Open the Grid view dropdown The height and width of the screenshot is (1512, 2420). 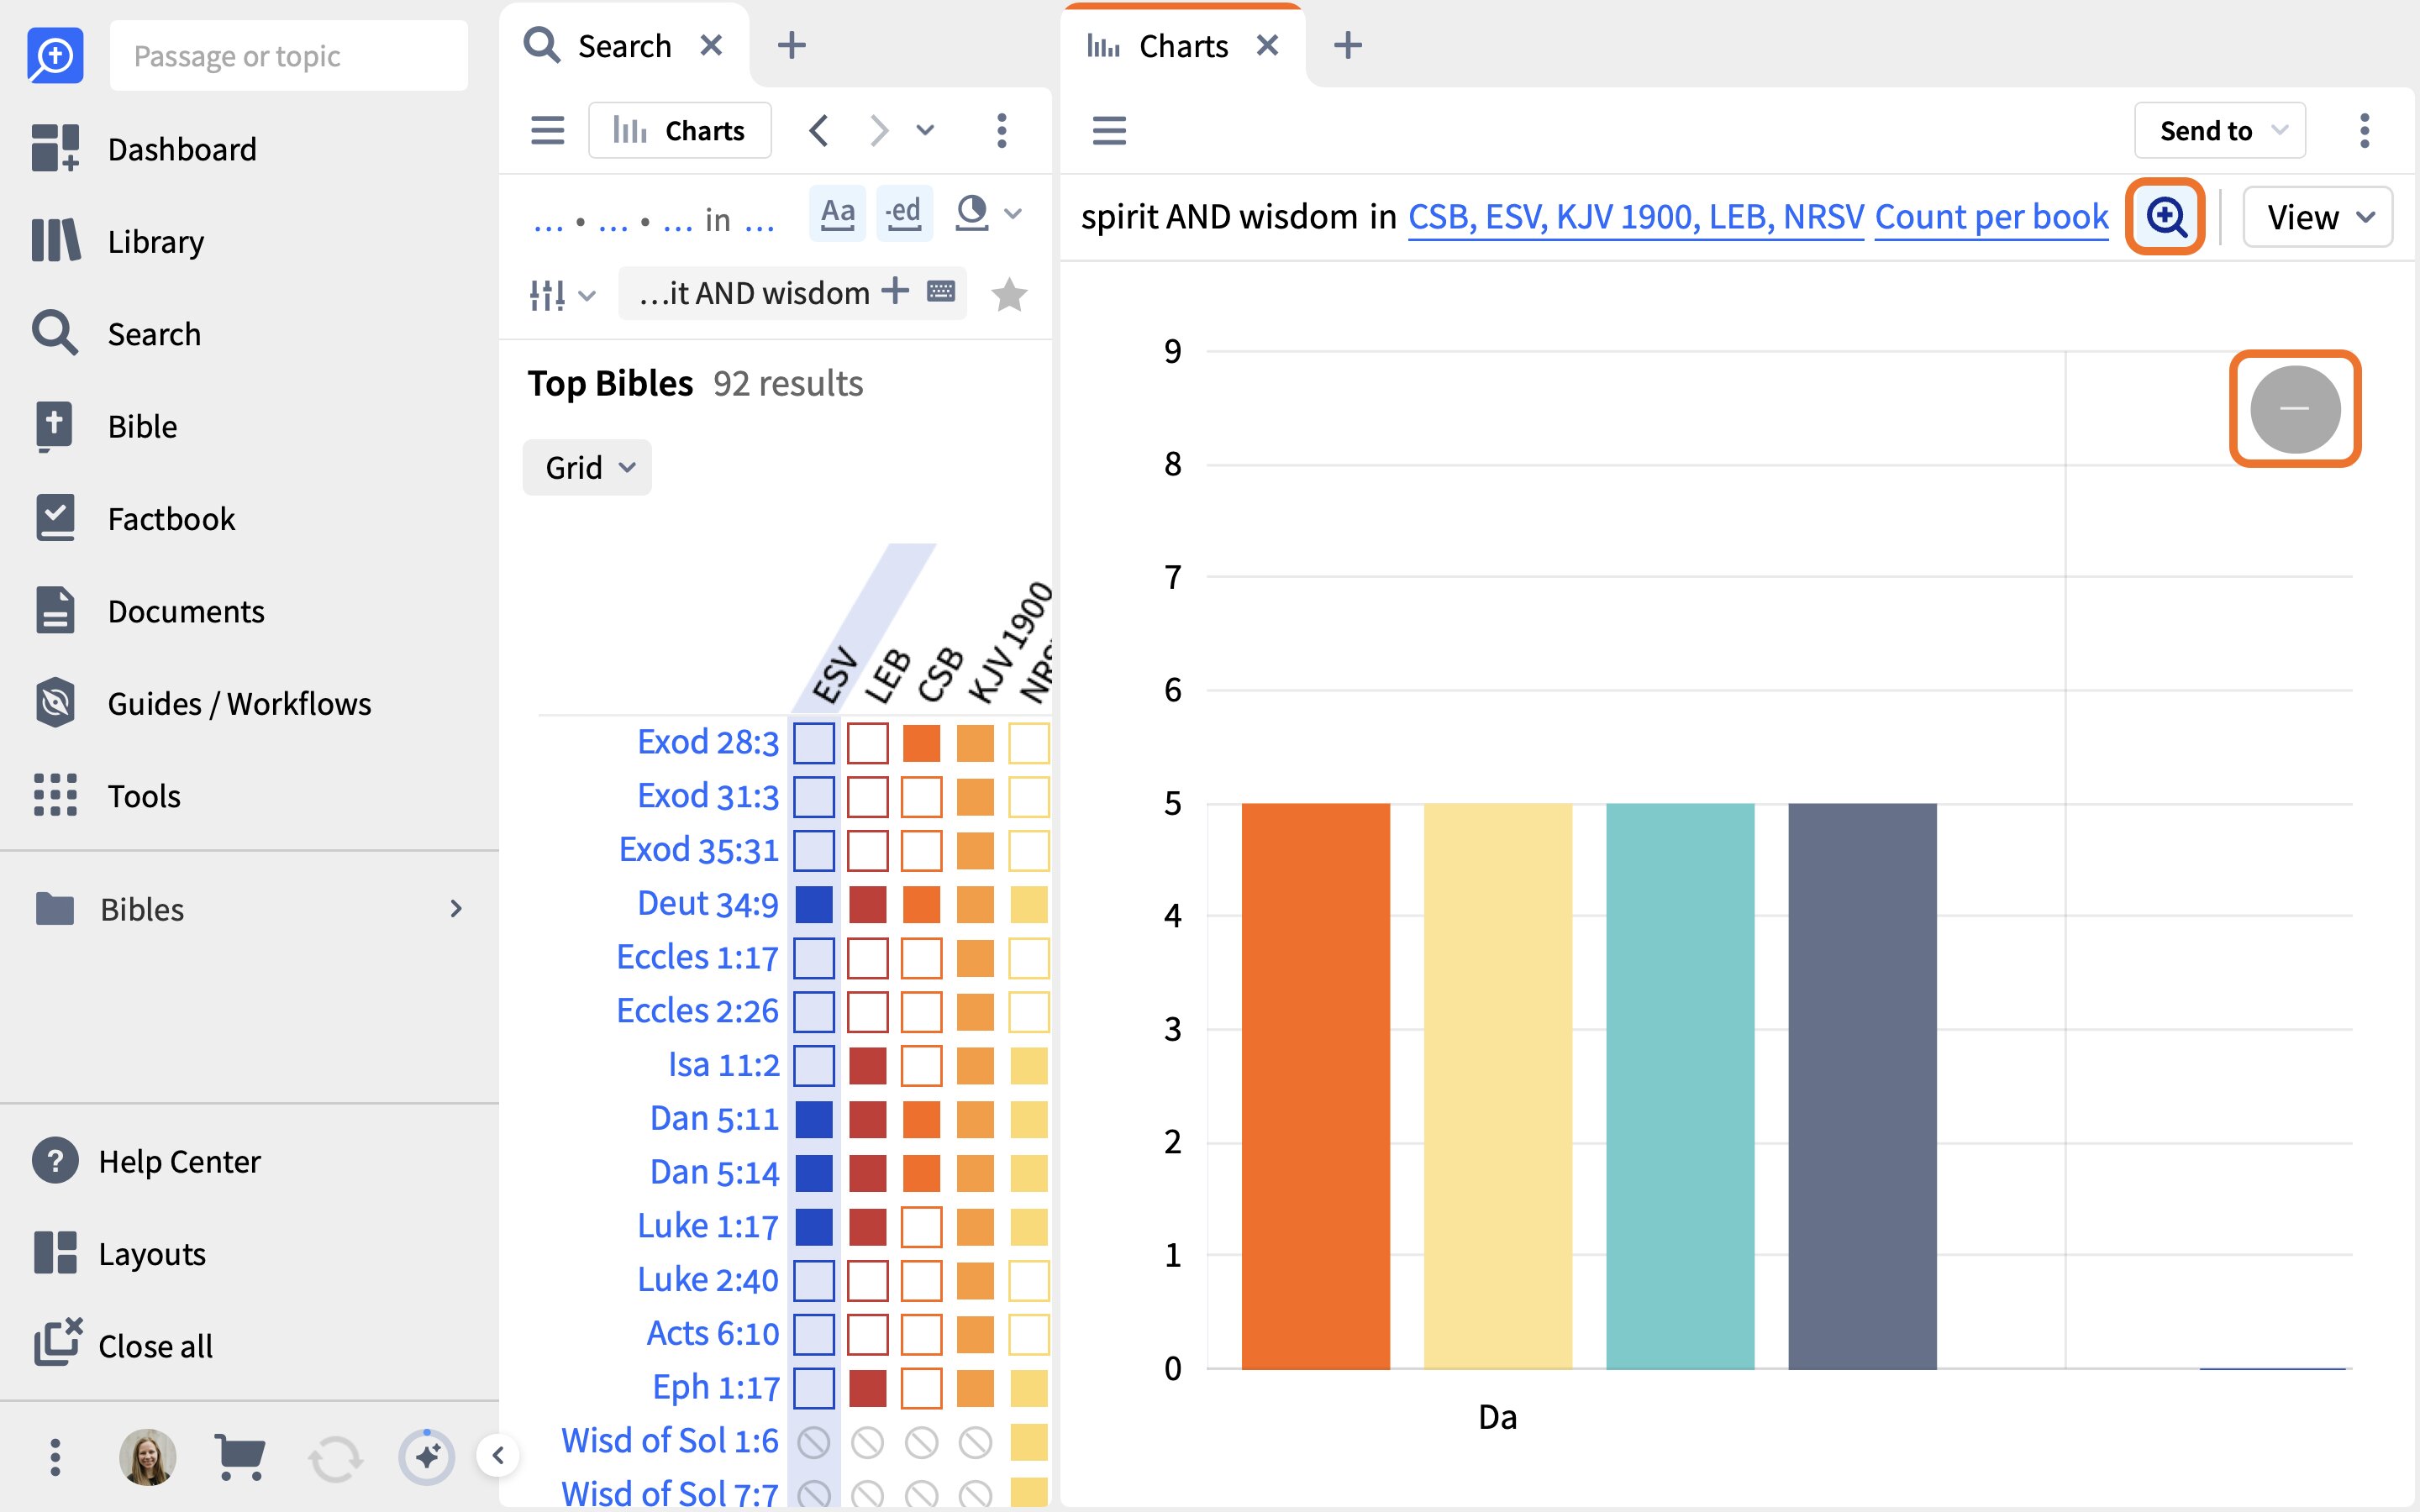pyautogui.click(x=587, y=467)
